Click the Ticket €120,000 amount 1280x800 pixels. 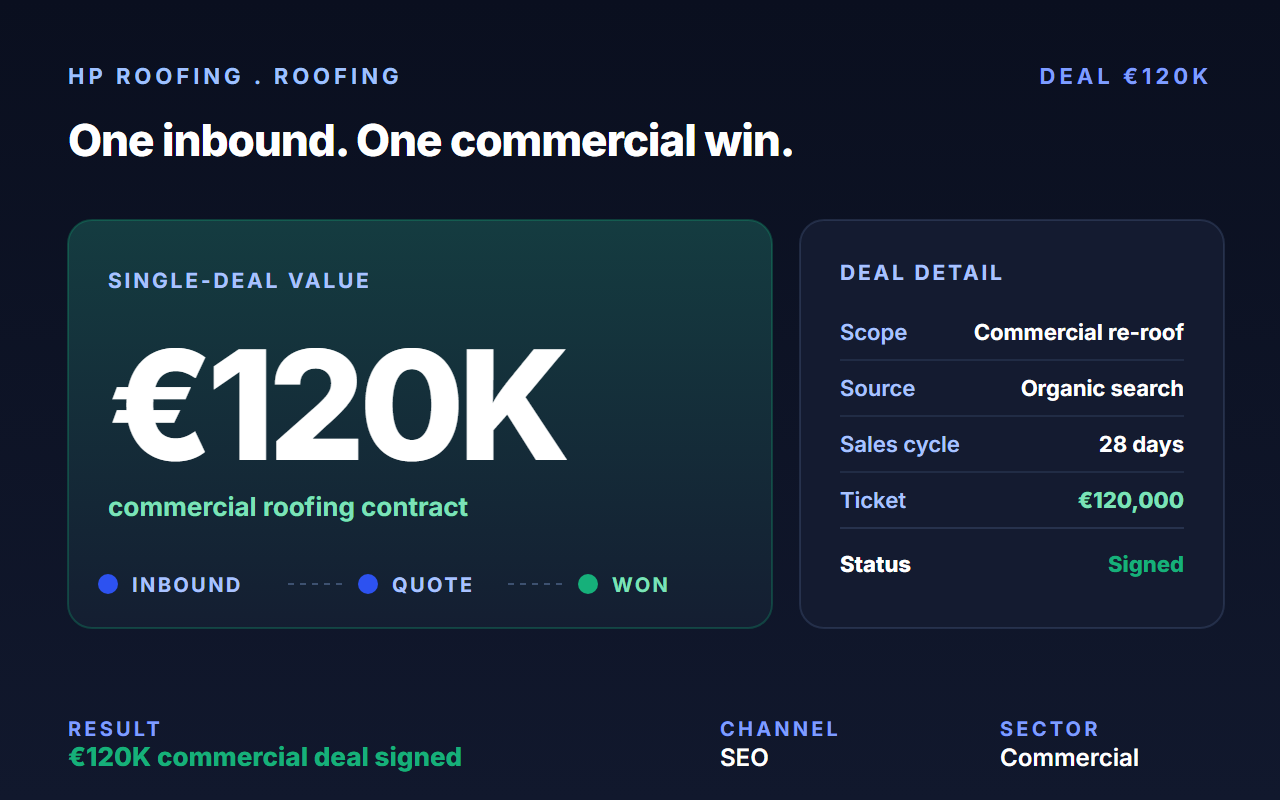tap(1131, 501)
